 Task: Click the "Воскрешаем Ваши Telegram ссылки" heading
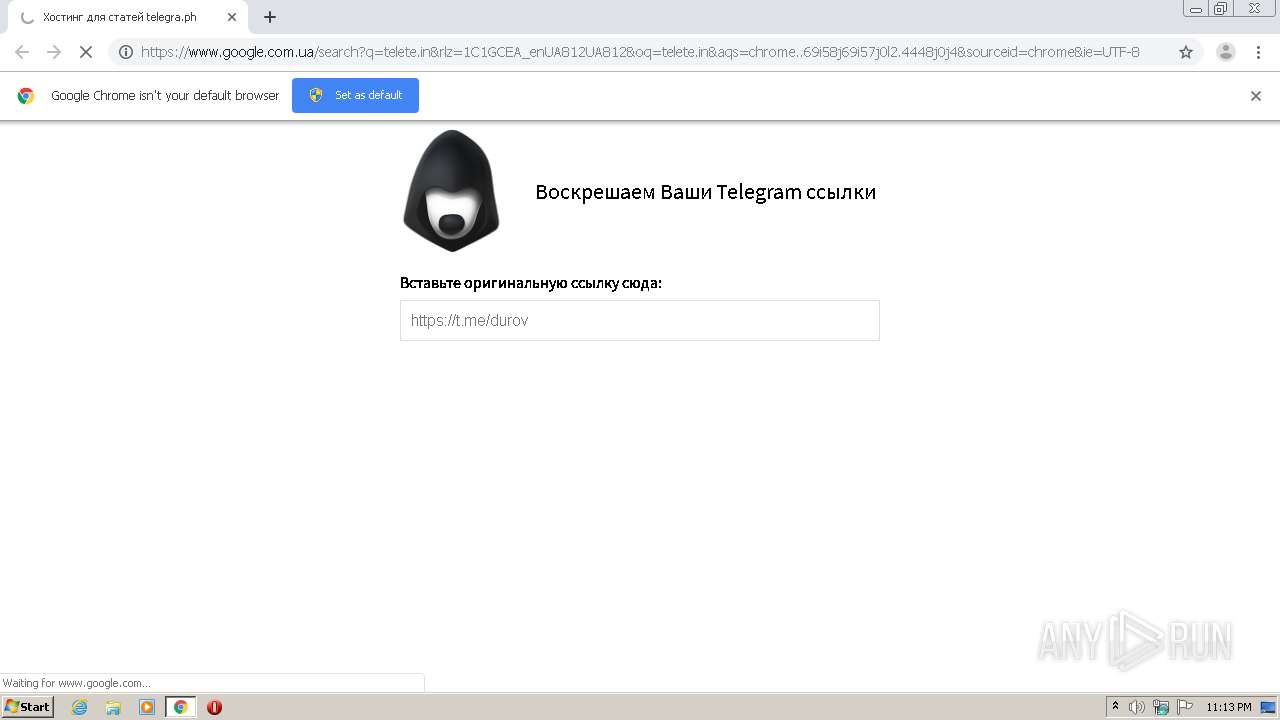[705, 192]
